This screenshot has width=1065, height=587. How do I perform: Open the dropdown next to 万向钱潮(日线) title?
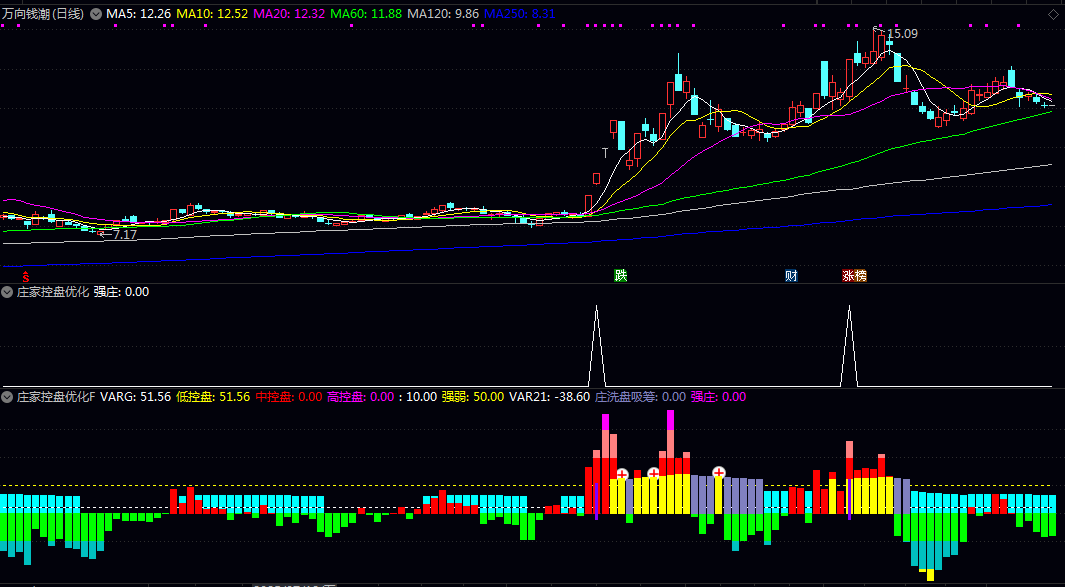[96, 15]
